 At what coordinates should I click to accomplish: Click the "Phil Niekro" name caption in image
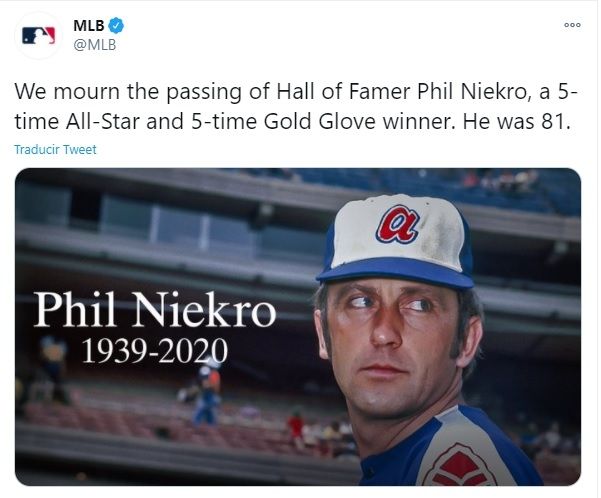coord(155,311)
